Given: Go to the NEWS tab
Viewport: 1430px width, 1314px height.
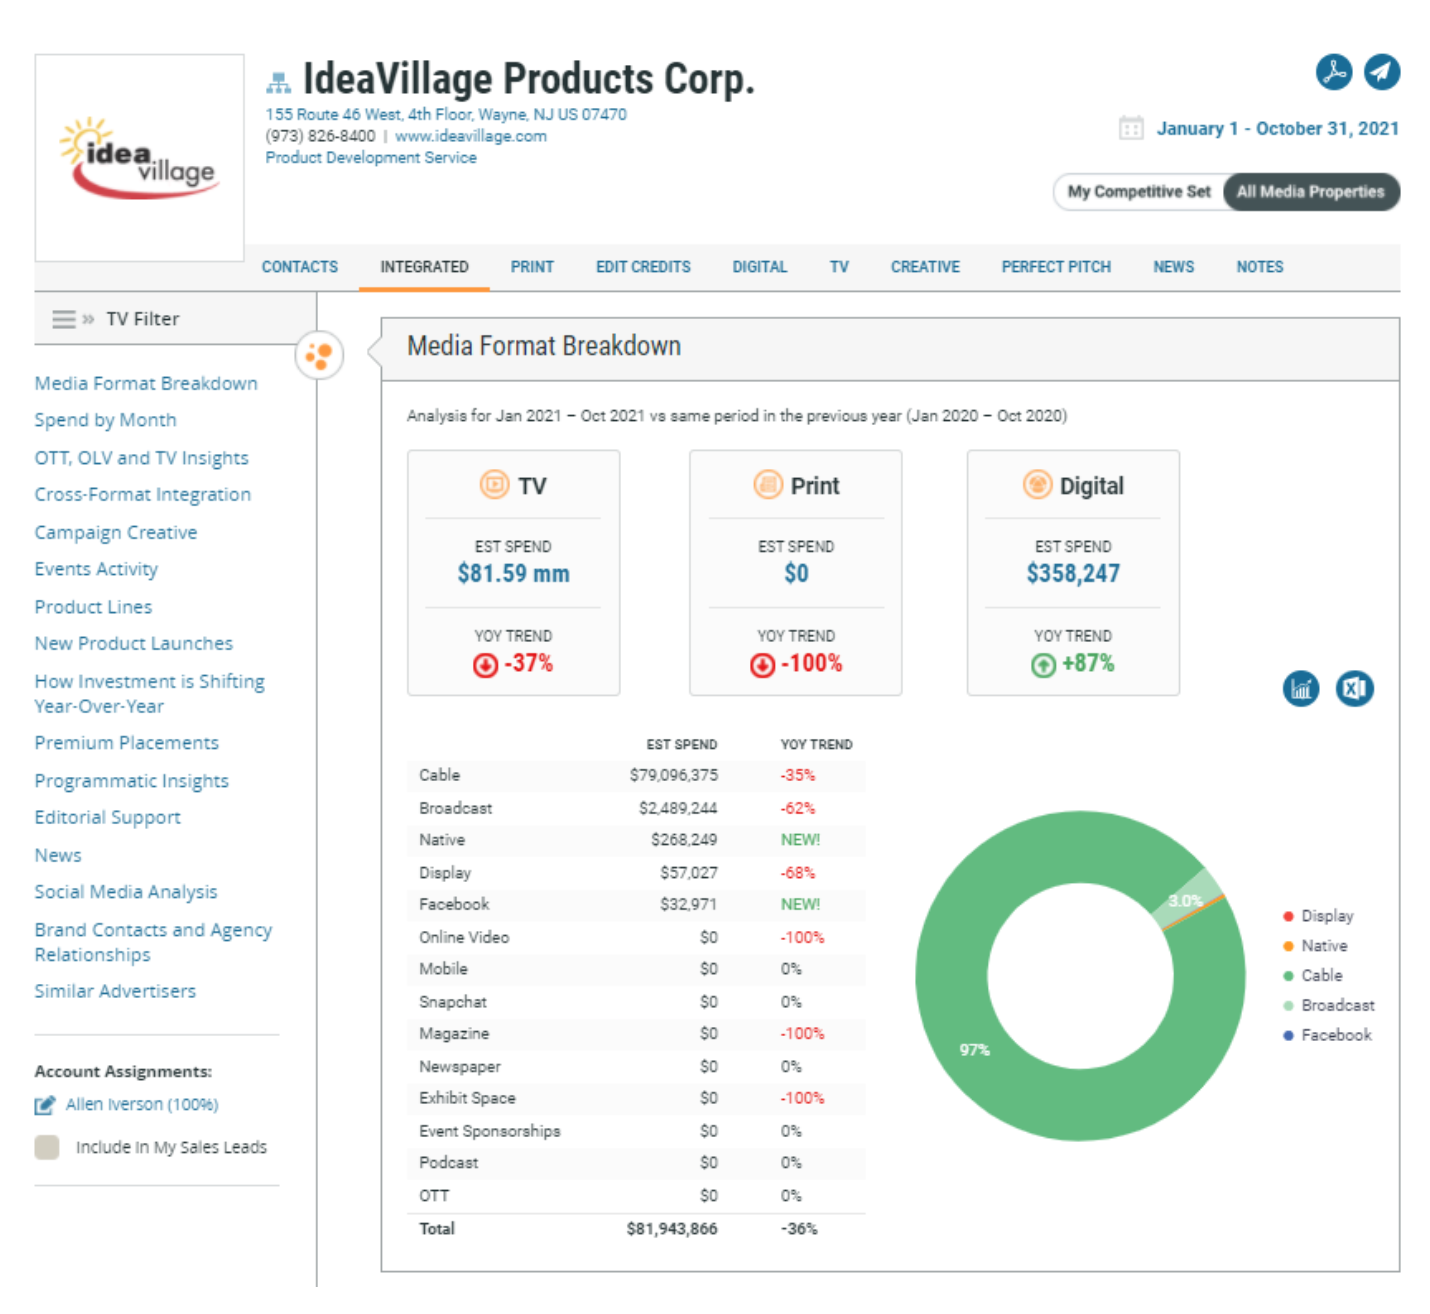Looking at the screenshot, I should click(1174, 267).
